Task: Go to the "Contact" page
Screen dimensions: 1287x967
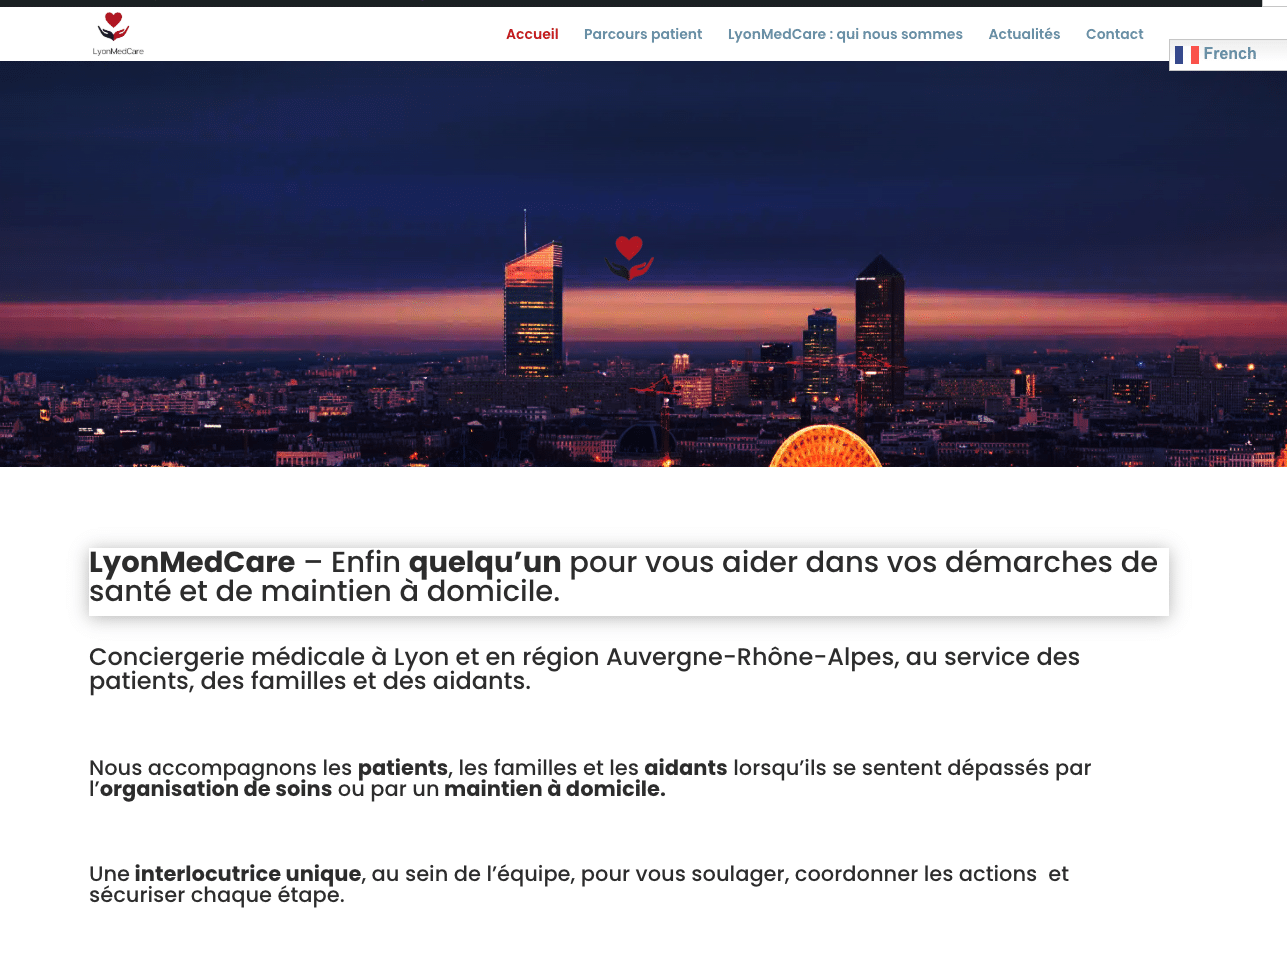Action: point(1114,33)
